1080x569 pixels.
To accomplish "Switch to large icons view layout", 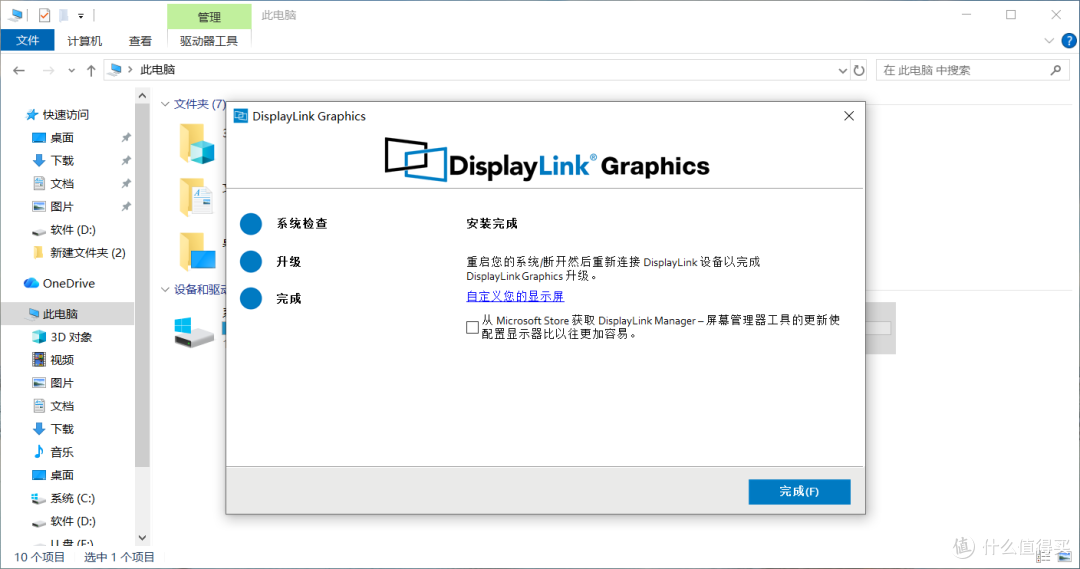I will click(1065, 557).
